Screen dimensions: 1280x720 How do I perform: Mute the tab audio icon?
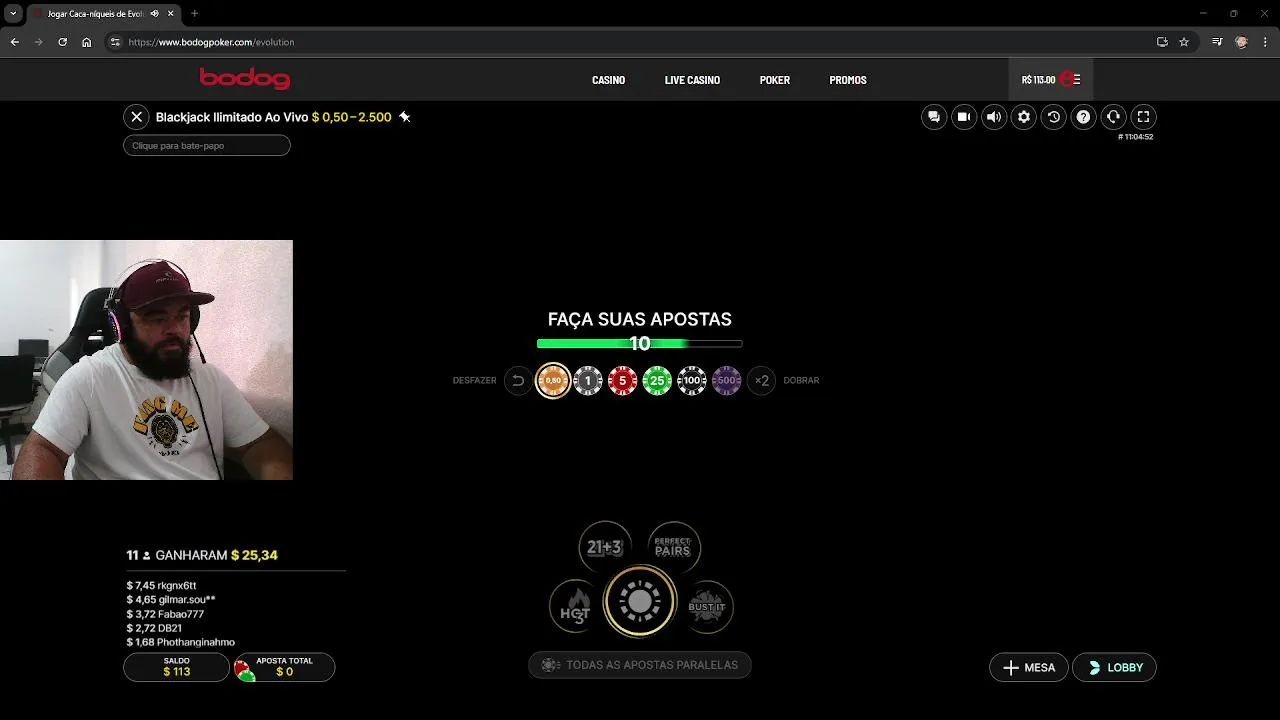(x=154, y=14)
